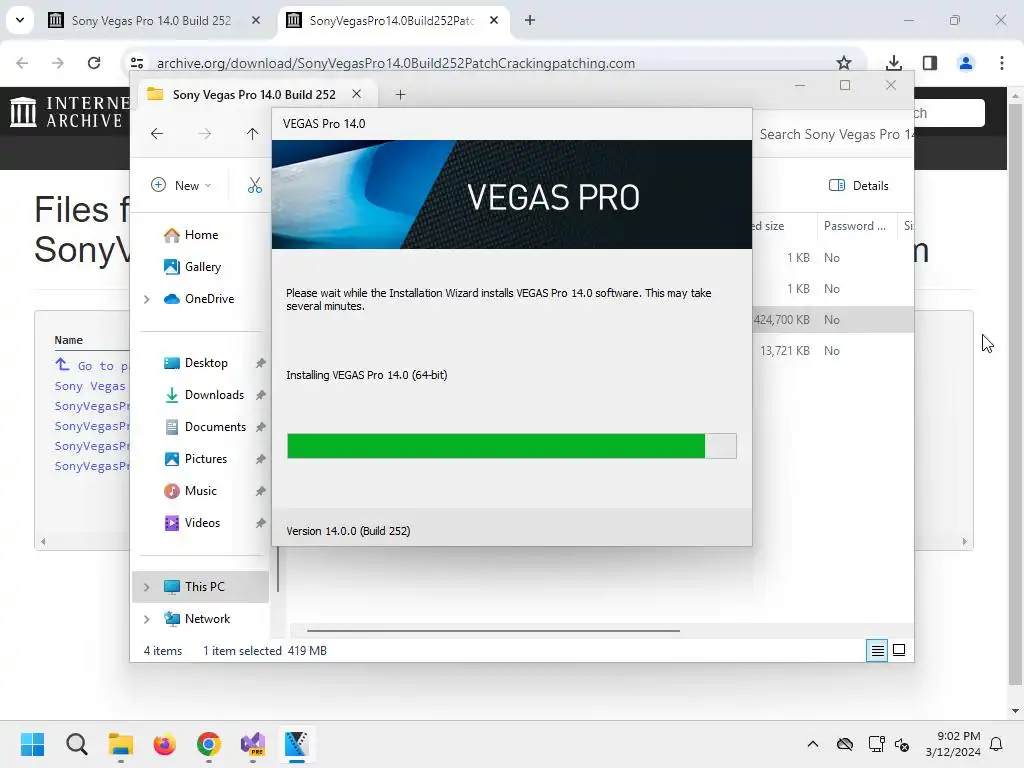Open Pictures quick access folder
Screen dimensions: 1024x768
(x=195, y=459)
